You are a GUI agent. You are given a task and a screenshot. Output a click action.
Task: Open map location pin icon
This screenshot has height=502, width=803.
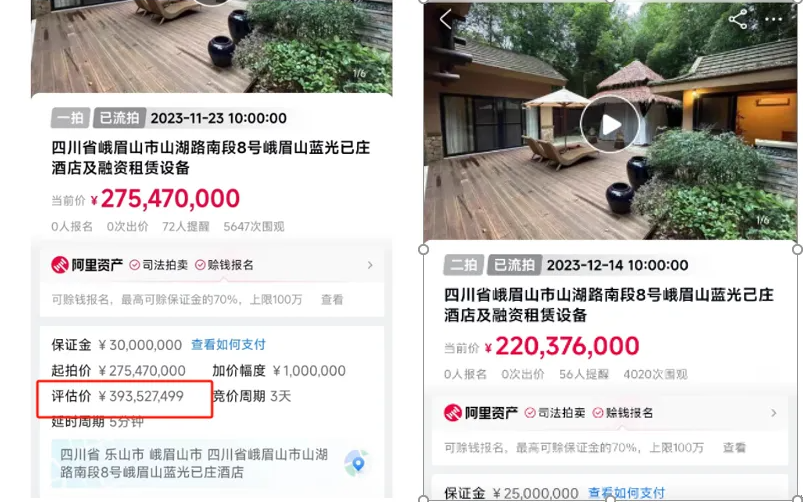[357, 463]
